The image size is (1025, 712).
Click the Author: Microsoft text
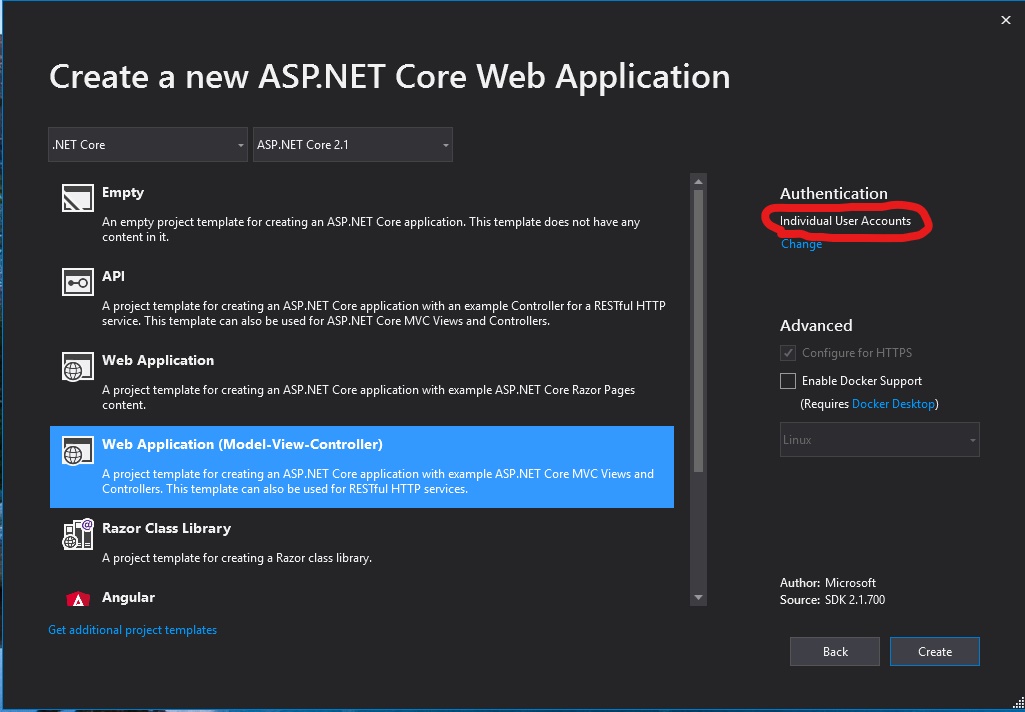pyautogui.click(x=828, y=583)
